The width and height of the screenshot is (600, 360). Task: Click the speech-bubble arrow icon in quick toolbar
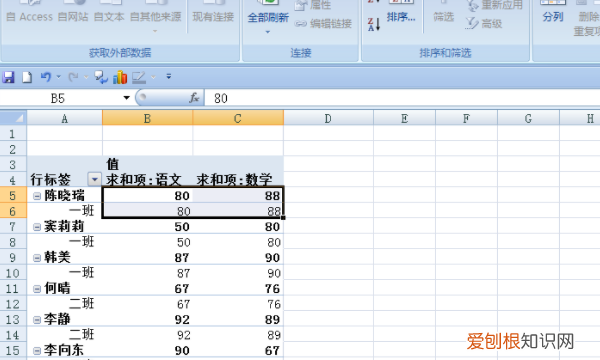(x=101, y=77)
